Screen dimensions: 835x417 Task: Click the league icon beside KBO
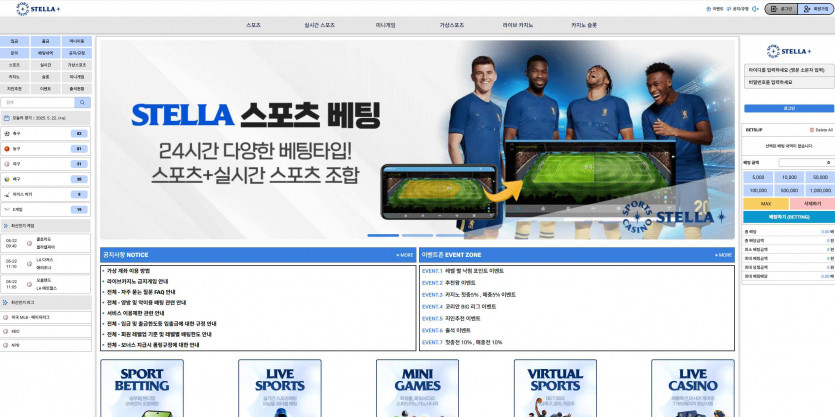[6, 331]
